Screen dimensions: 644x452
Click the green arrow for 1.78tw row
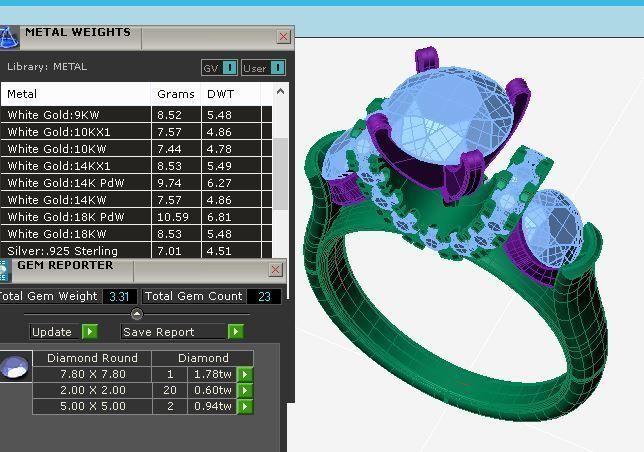(245, 374)
